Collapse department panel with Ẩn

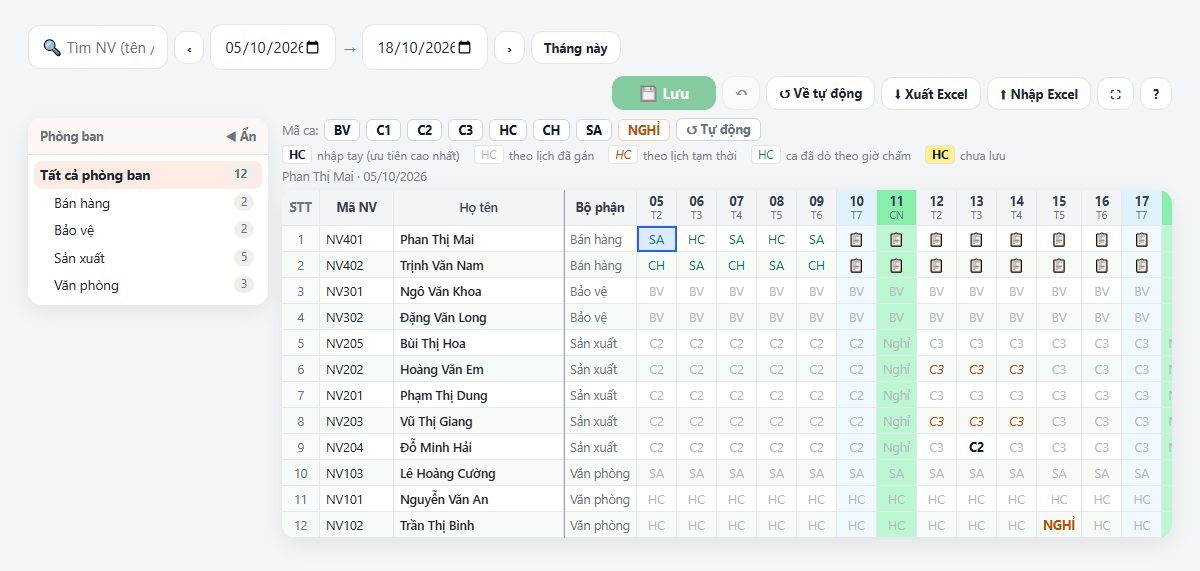tap(241, 136)
